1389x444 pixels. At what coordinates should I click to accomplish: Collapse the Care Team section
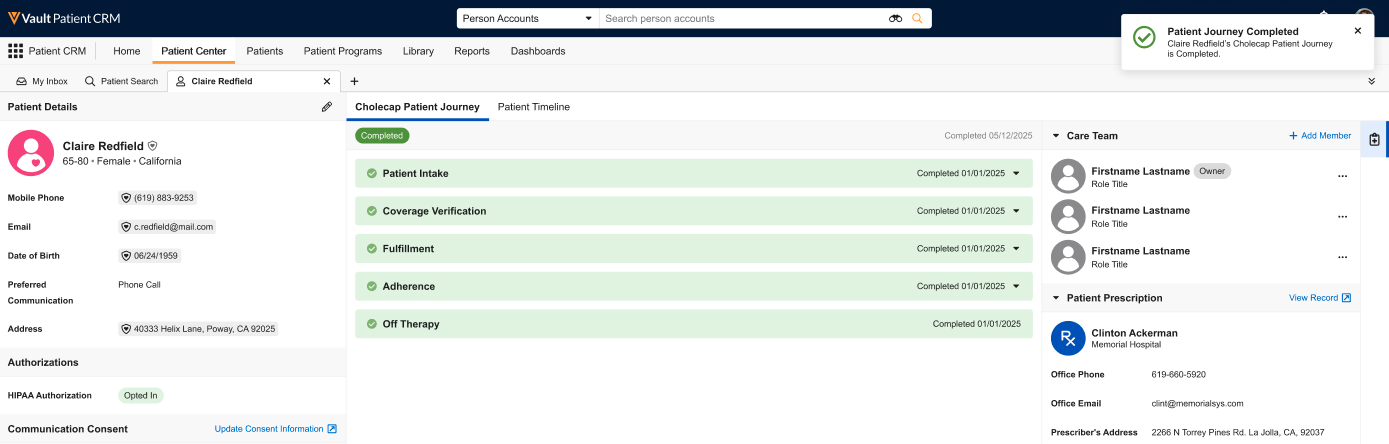(1055, 136)
